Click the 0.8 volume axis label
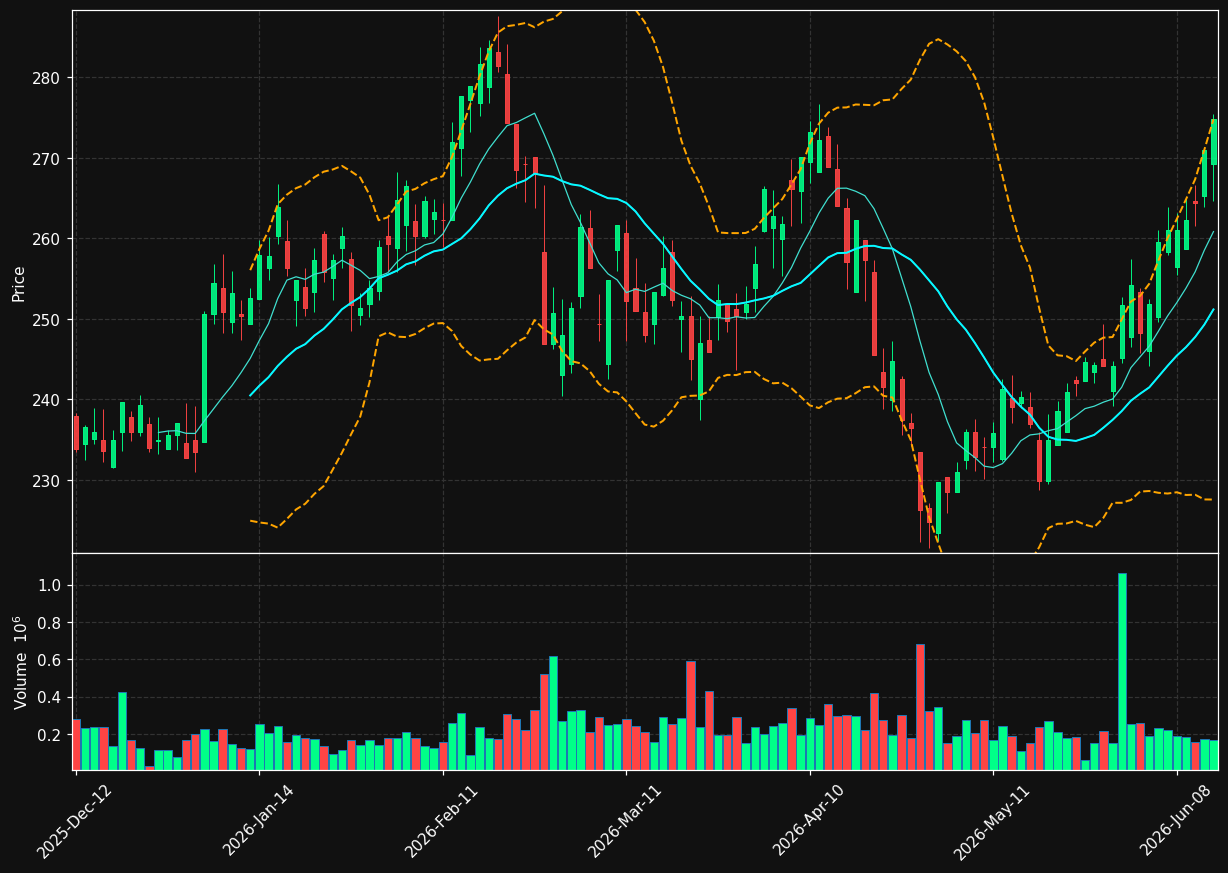 [52, 623]
